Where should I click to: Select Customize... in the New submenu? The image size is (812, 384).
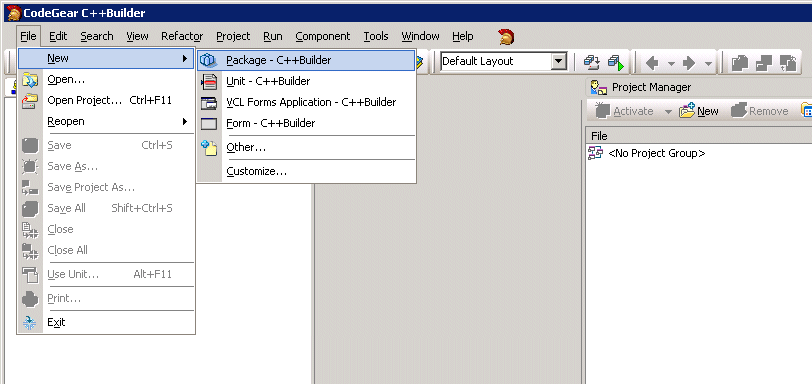(306, 171)
